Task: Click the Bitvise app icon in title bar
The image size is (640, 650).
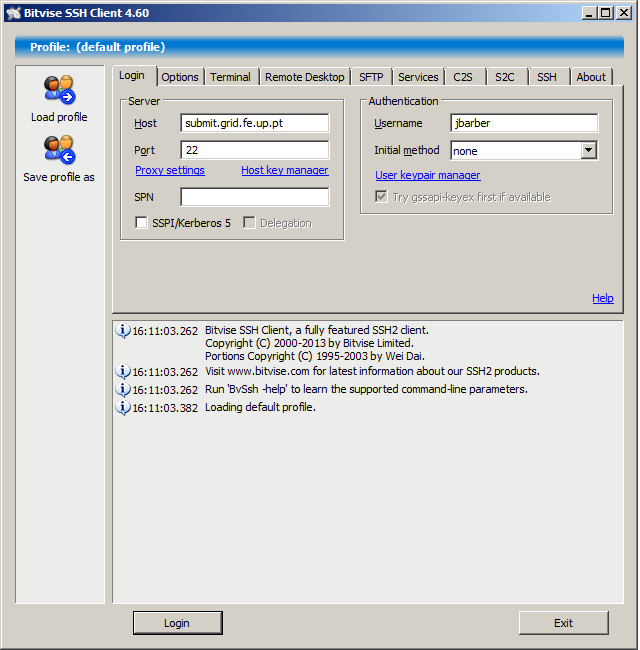Action: point(13,13)
